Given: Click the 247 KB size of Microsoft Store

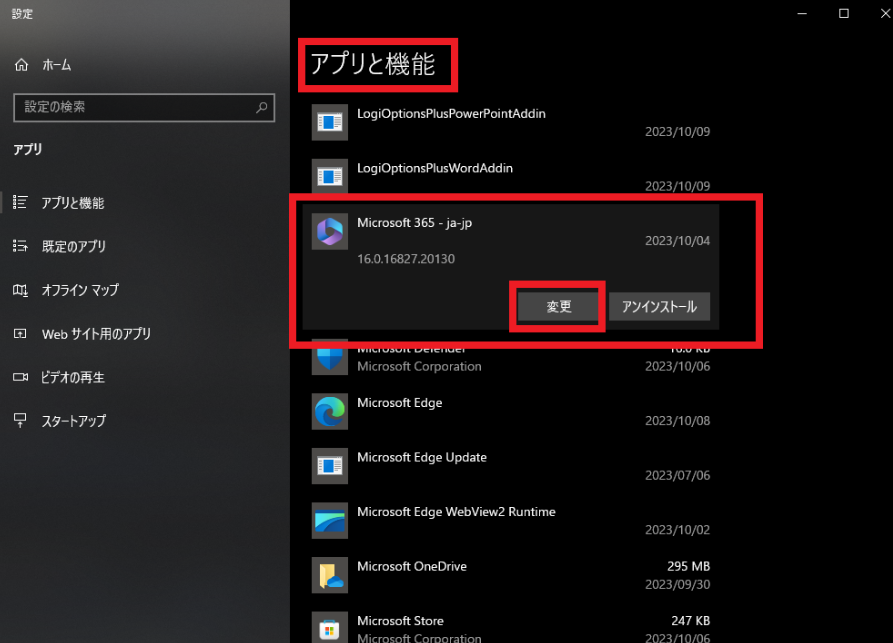Looking at the screenshot, I should coord(690,620).
